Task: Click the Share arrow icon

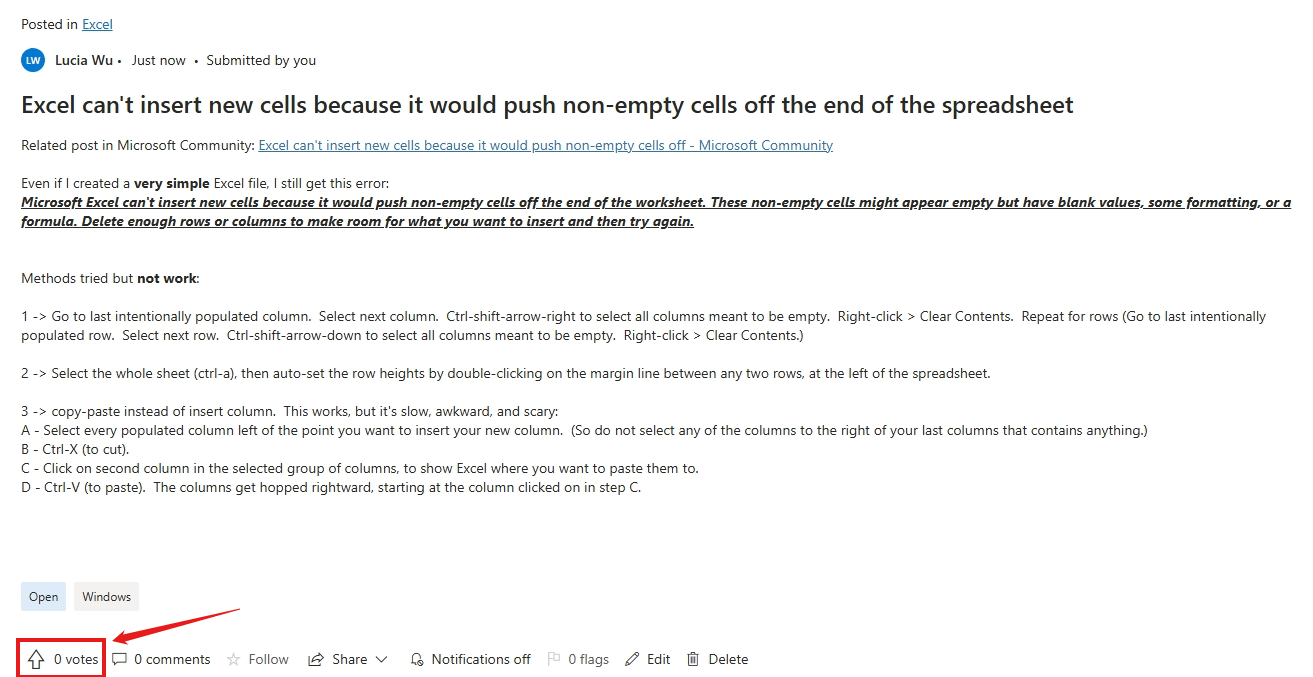Action: [x=316, y=659]
